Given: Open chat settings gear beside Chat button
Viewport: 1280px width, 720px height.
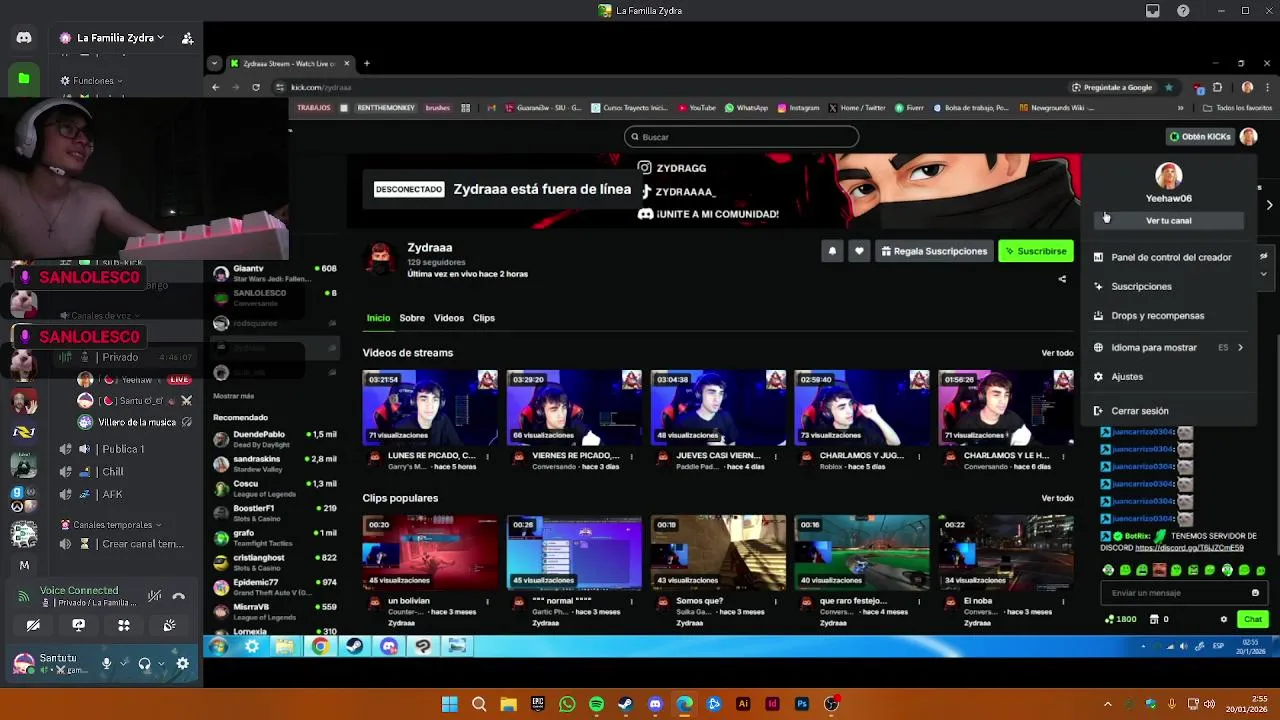Looking at the screenshot, I should click(1224, 619).
